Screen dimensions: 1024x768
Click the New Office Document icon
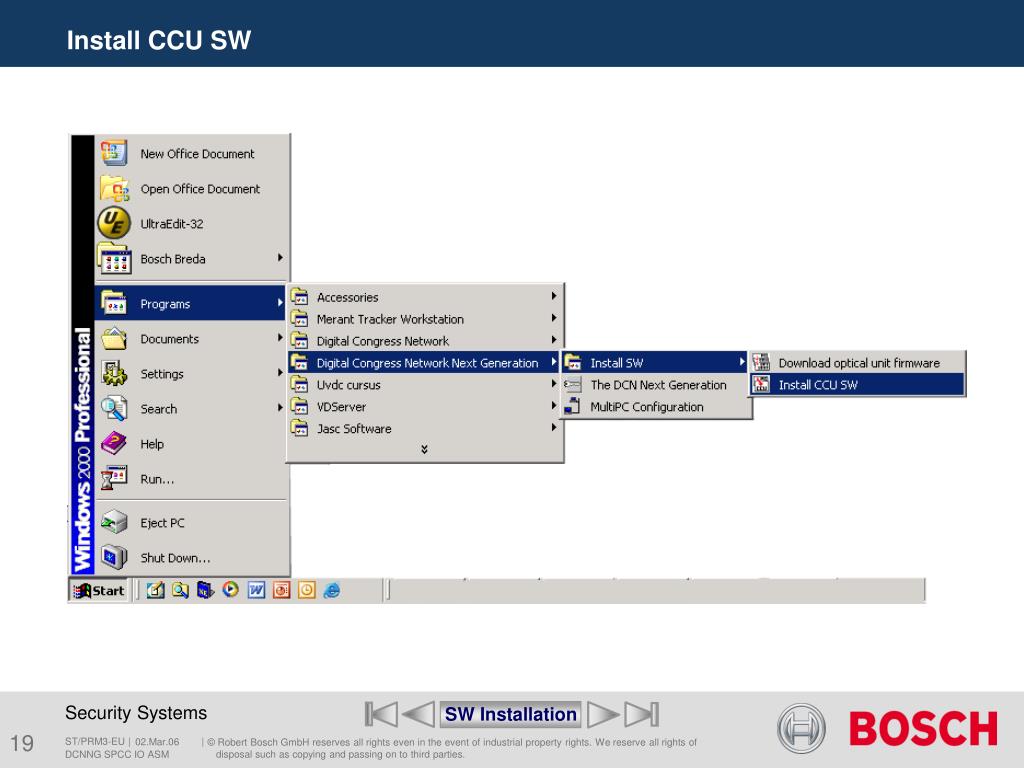pyautogui.click(x=114, y=153)
